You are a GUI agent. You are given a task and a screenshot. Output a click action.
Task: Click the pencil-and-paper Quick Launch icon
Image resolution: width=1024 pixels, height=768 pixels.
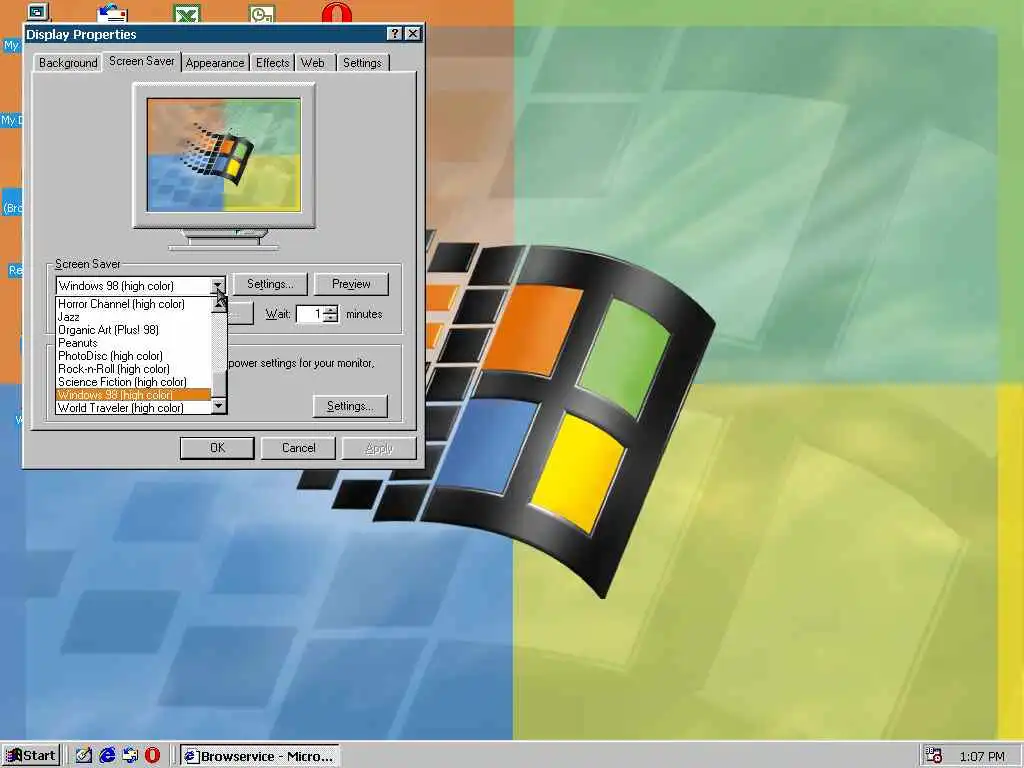coord(84,756)
